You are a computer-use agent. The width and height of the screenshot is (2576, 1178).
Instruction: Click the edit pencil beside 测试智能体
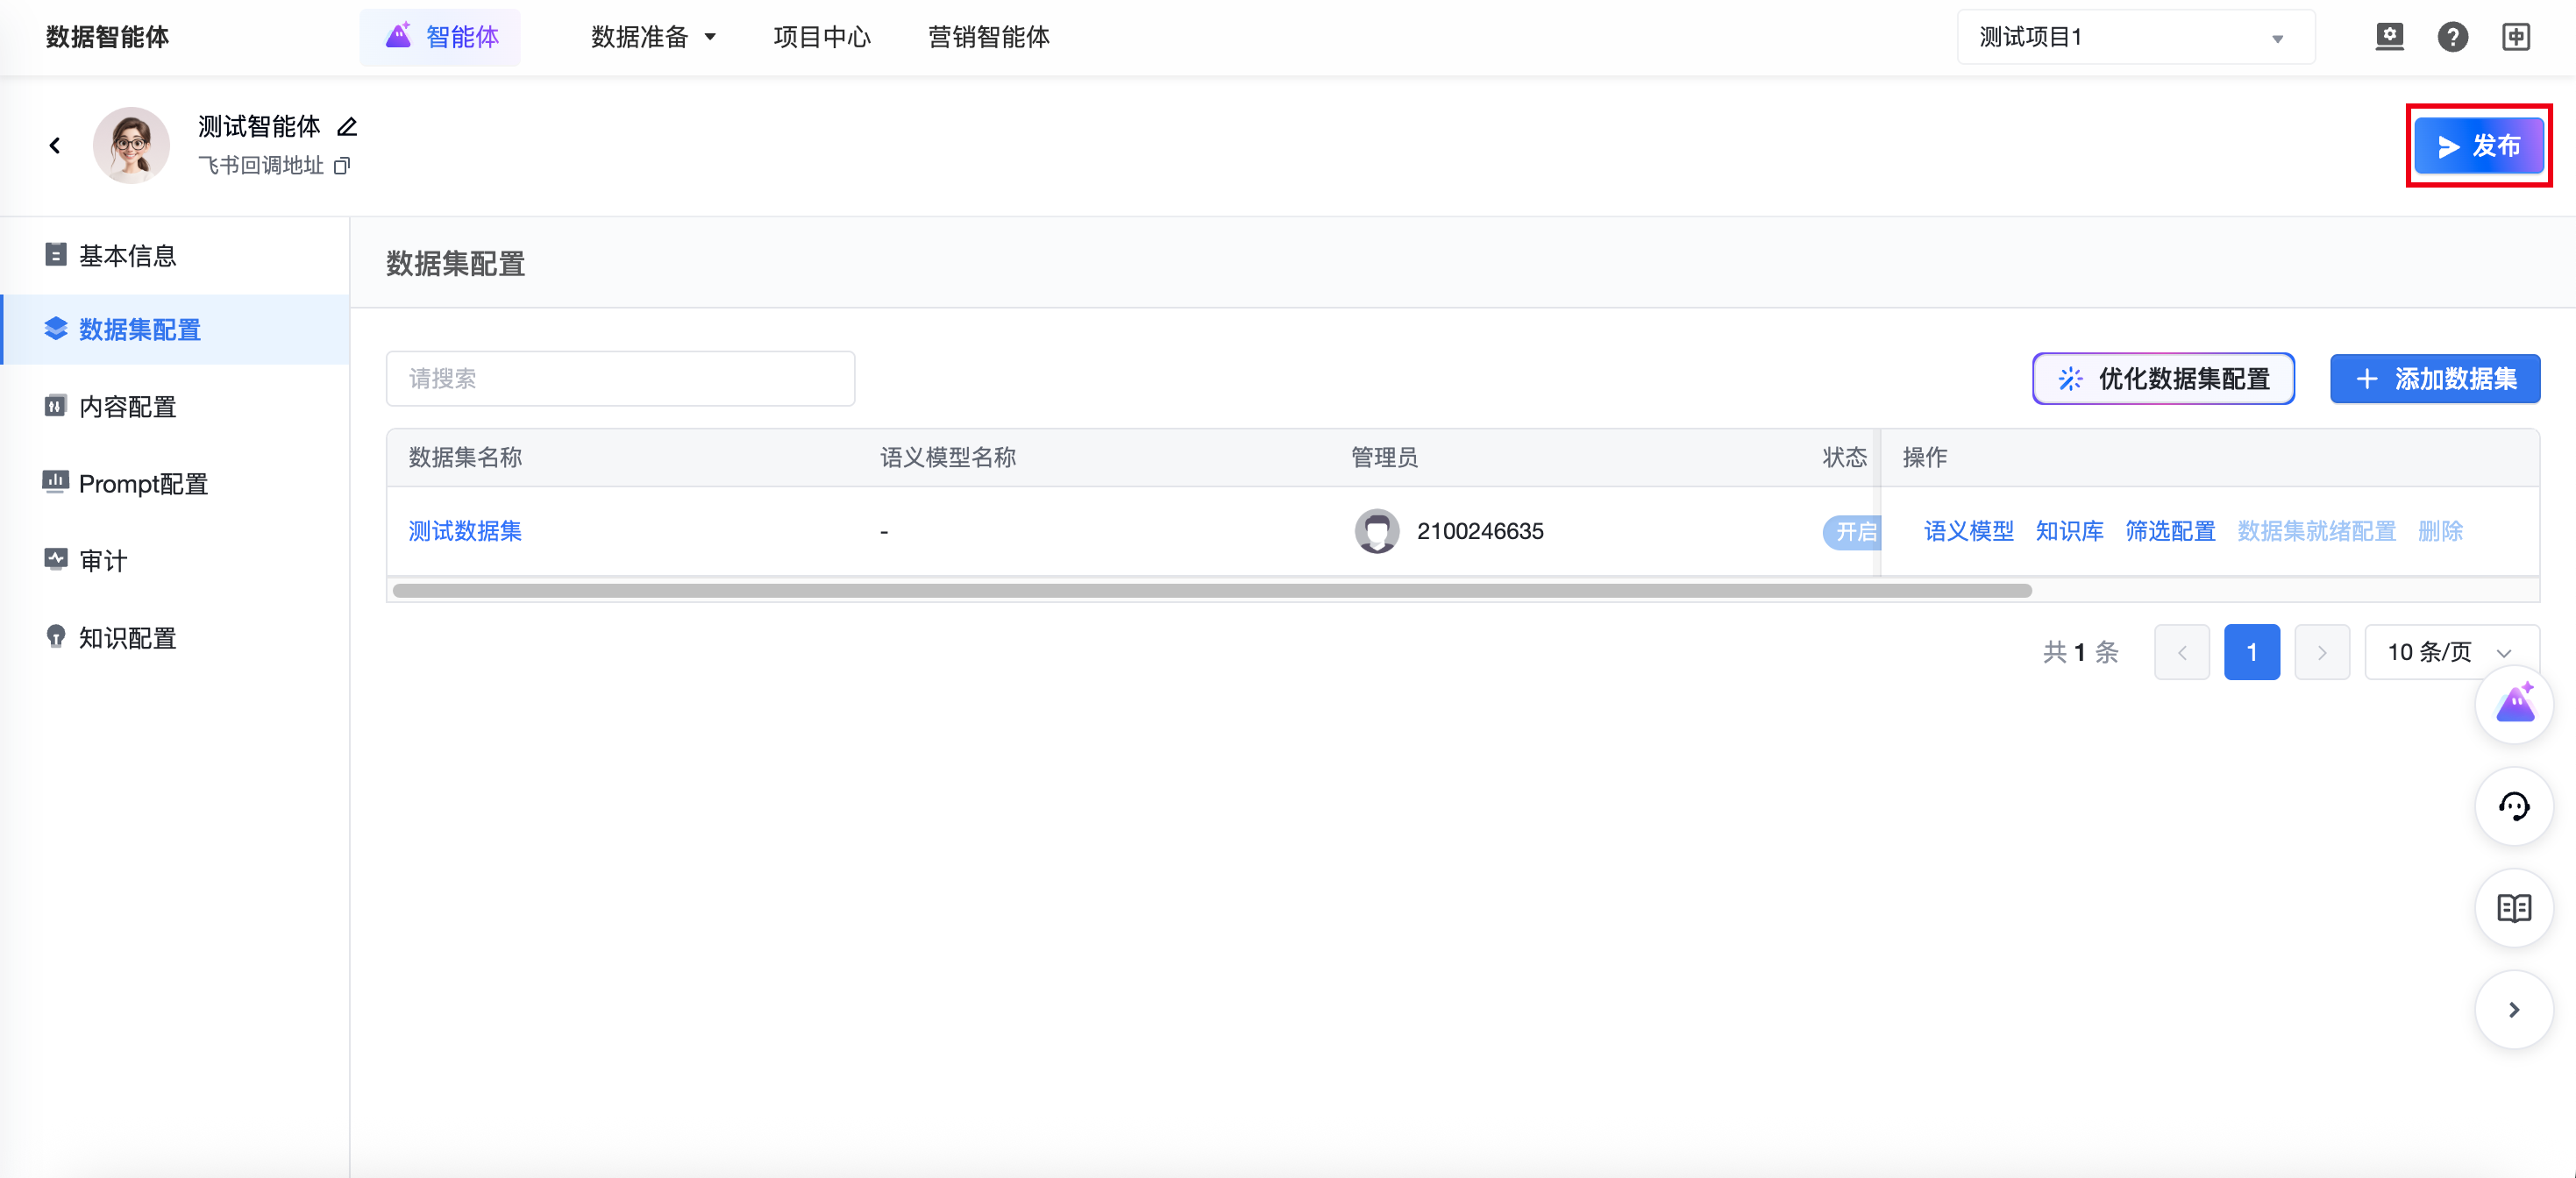click(347, 127)
